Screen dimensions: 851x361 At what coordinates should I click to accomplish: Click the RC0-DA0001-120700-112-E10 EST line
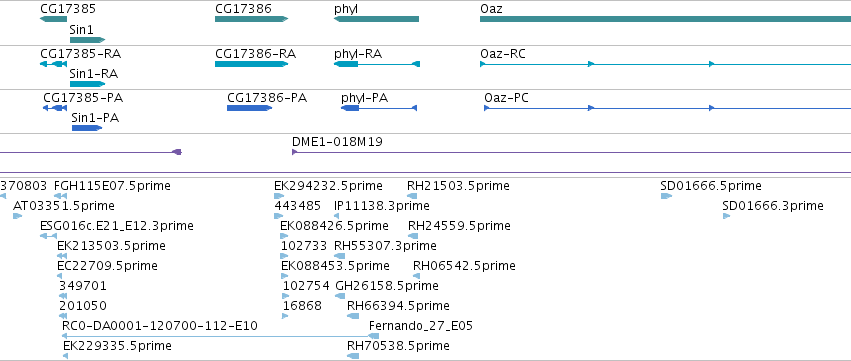tap(220, 336)
